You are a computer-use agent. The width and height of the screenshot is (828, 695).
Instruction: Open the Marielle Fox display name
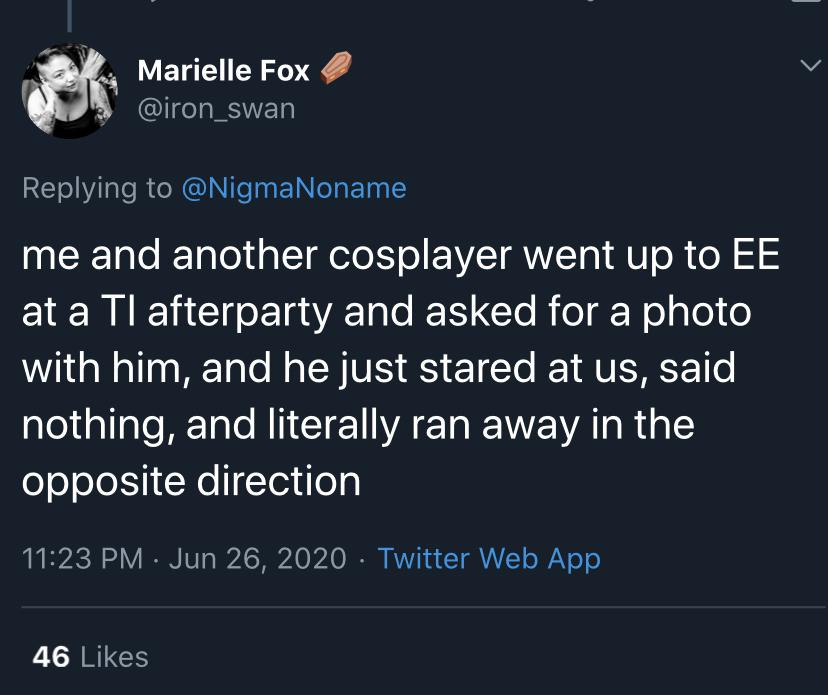[x=223, y=70]
